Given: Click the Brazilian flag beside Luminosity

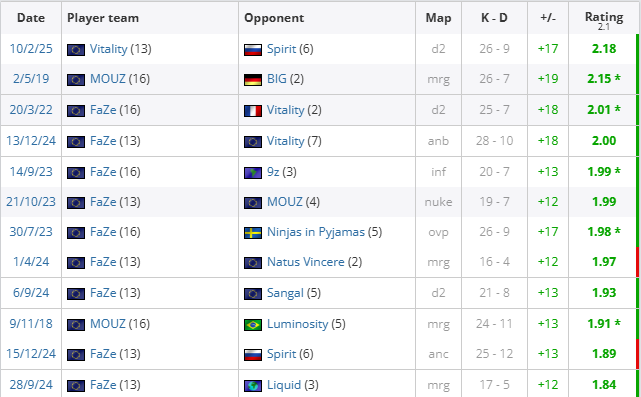Looking at the screenshot, I should (x=253, y=325).
